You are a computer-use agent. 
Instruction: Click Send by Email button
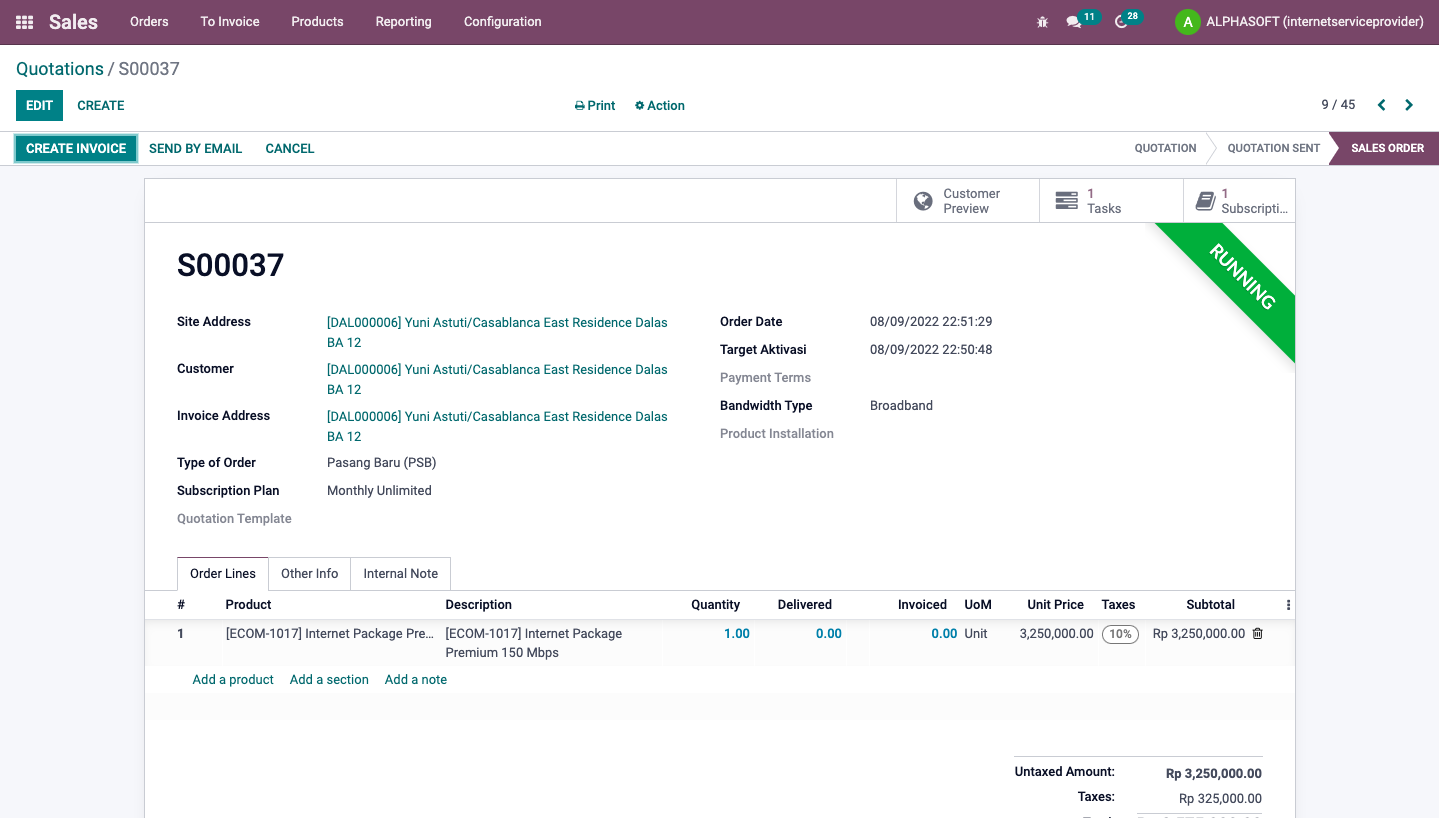pyautogui.click(x=196, y=148)
